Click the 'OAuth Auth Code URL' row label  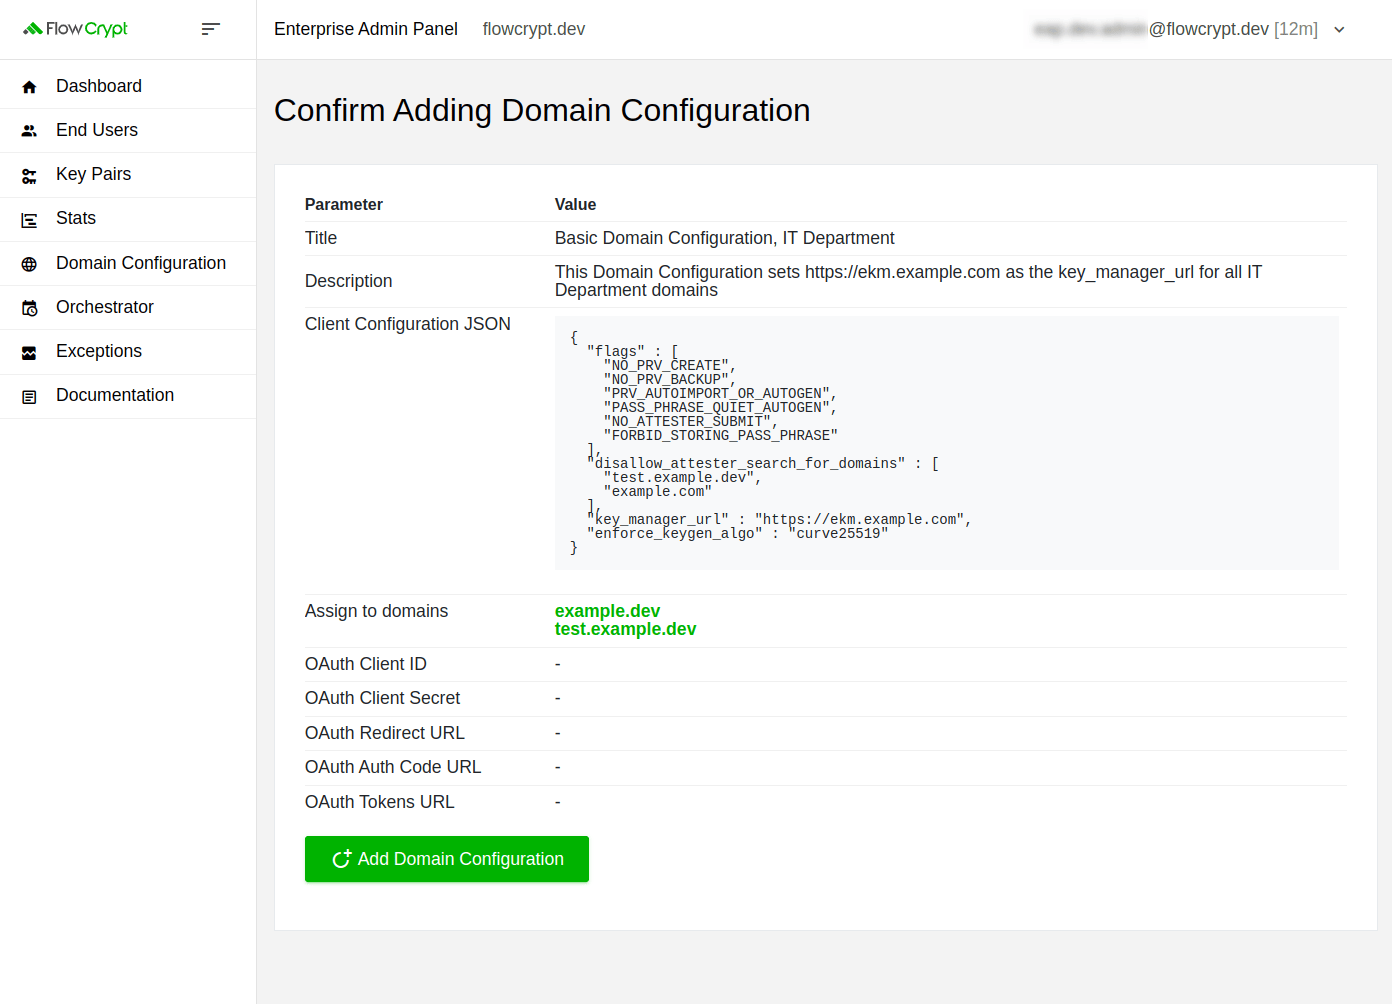tap(393, 767)
